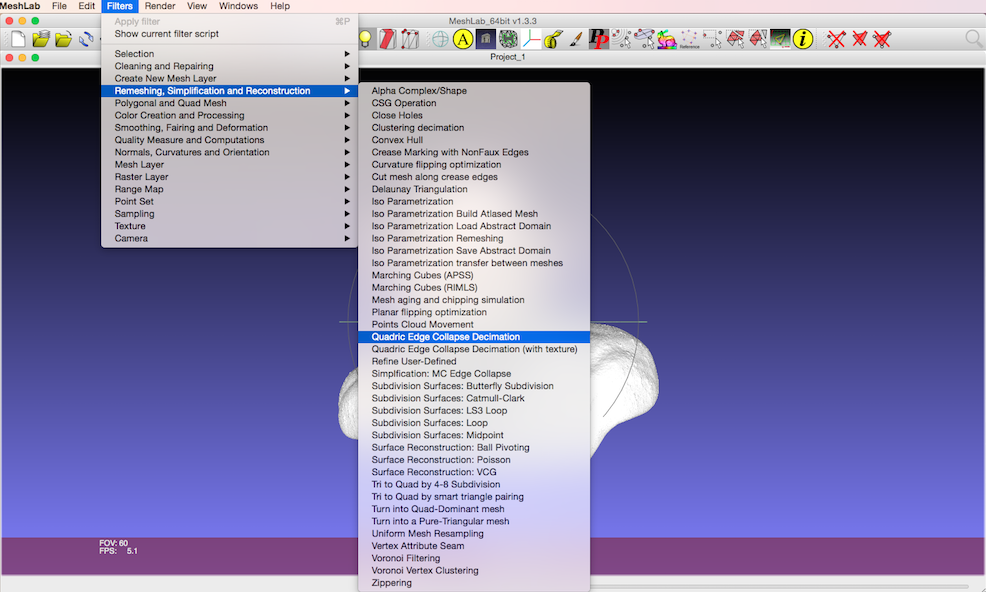Click the red slab face rendering icon

point(387,39)
